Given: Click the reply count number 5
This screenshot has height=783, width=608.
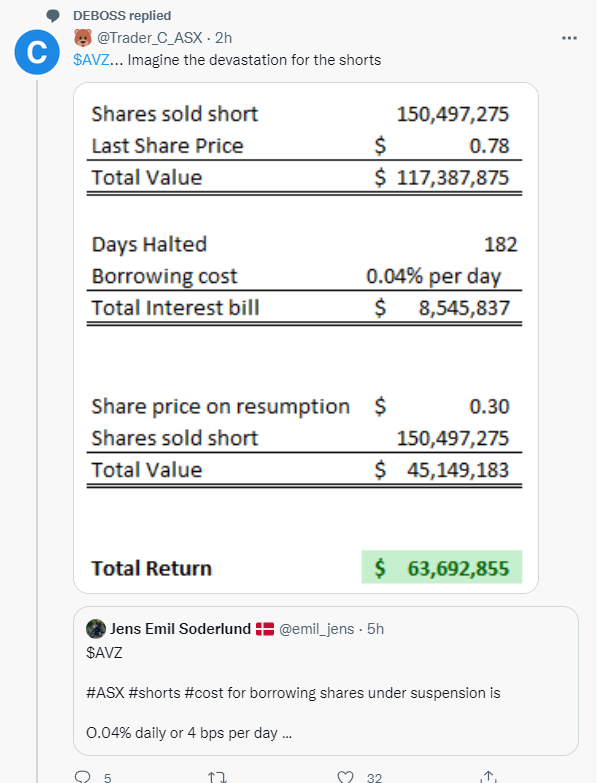Looking at the screenshot, I should pyautogui.click(x=107, y=776).
